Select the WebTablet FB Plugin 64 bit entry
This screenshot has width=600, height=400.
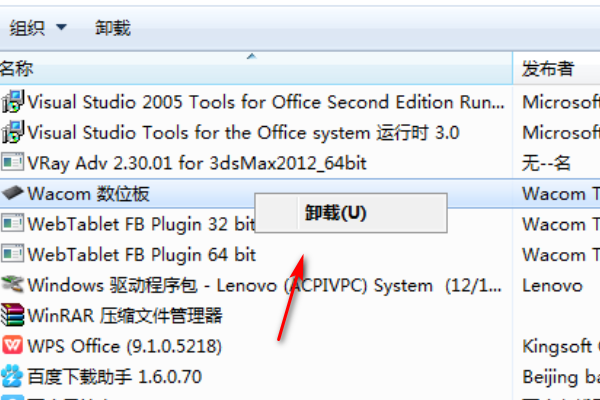(x=142, y=254)
